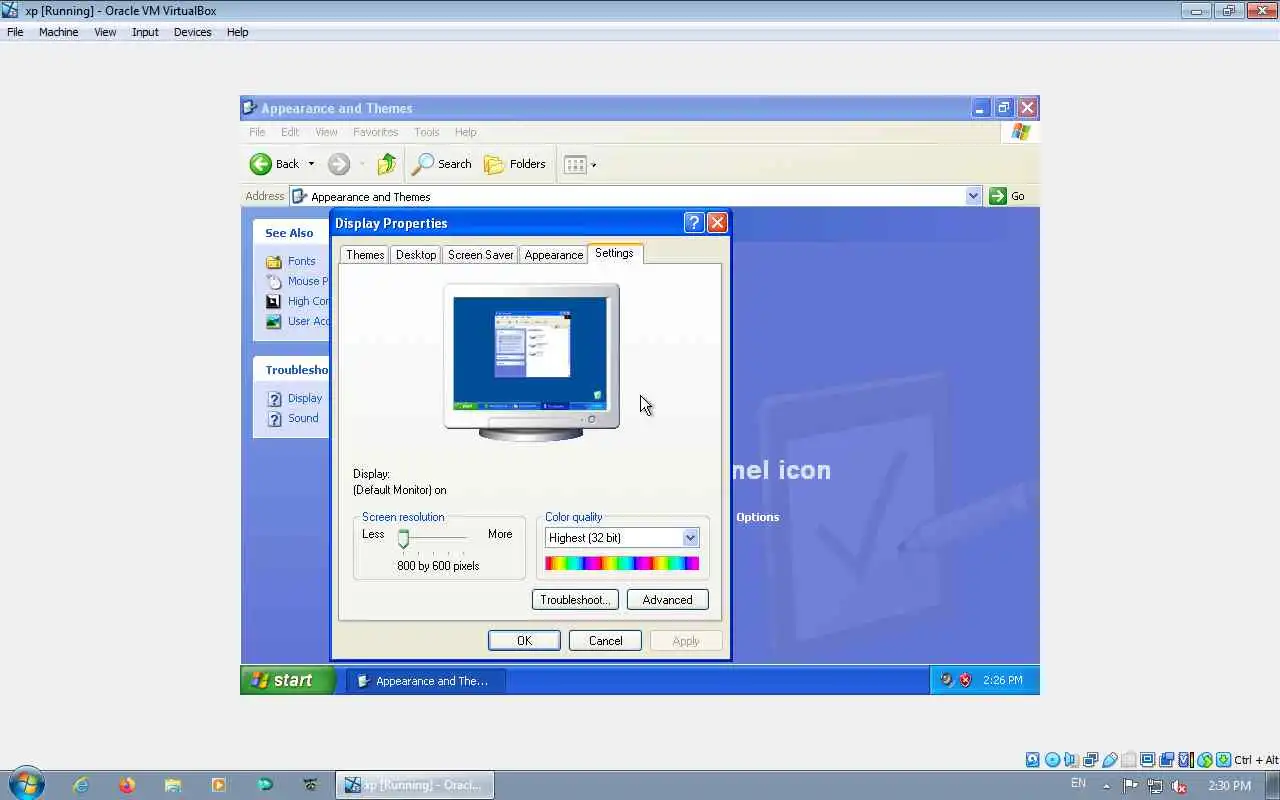Switch to the Themes tab

pyautogui.click(x=365, y=255)
